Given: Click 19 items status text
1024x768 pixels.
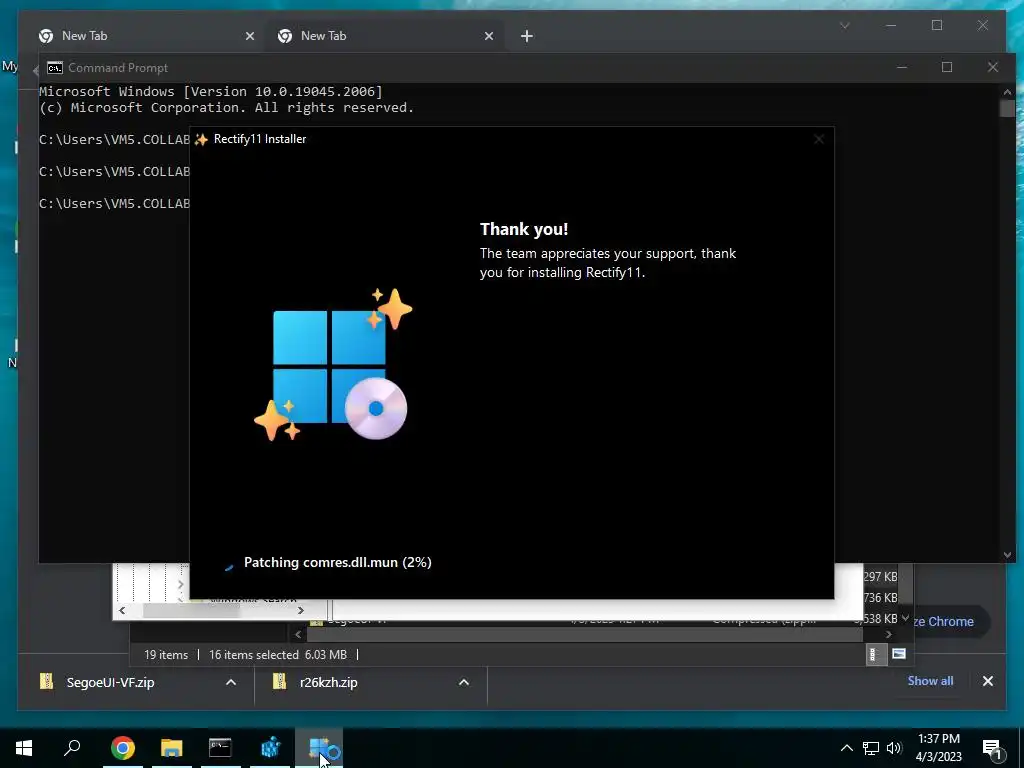Looking at the screenshot, I should (166, 654).
